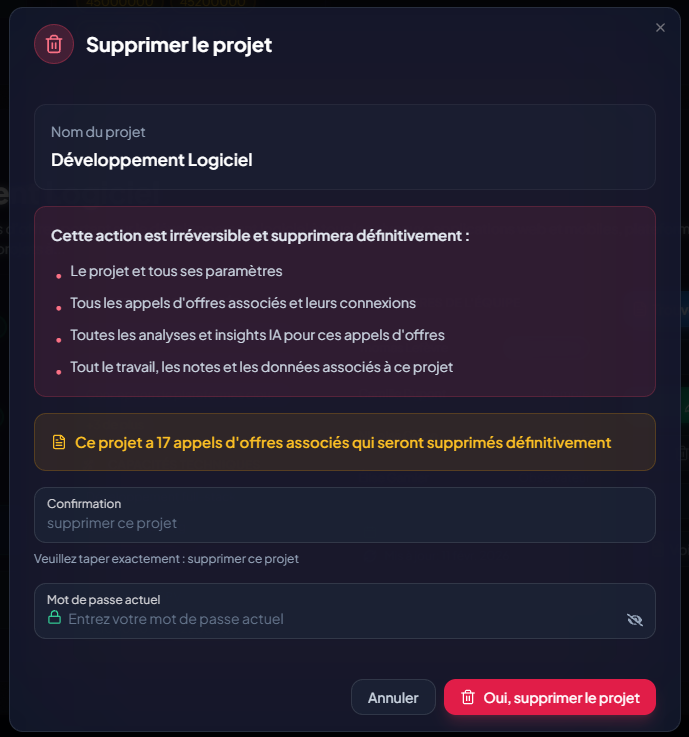Click the green lock icon in password field
The width and height of the screenshot is (689, 737).
coord(55,618)
